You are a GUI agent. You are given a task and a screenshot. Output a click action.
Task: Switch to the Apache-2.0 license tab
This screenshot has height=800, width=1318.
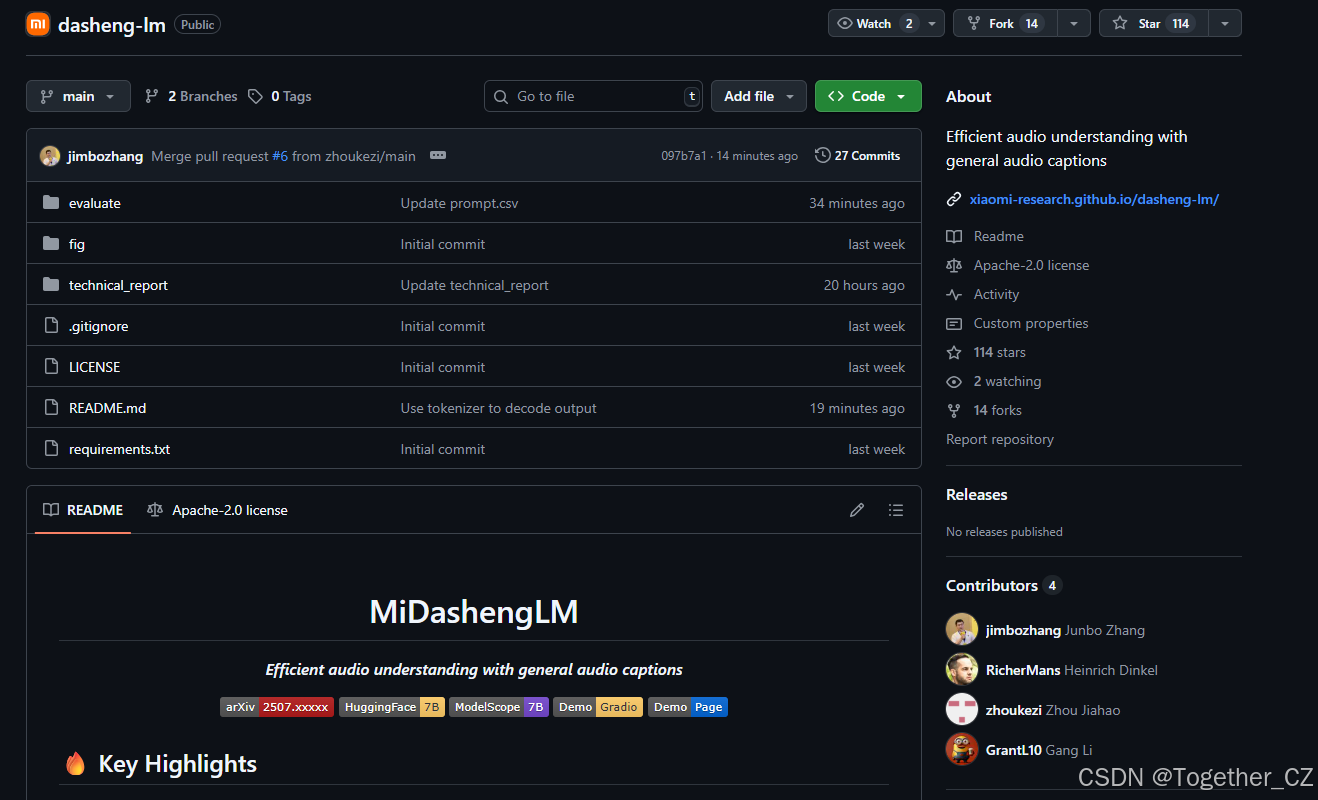[217, 510]
